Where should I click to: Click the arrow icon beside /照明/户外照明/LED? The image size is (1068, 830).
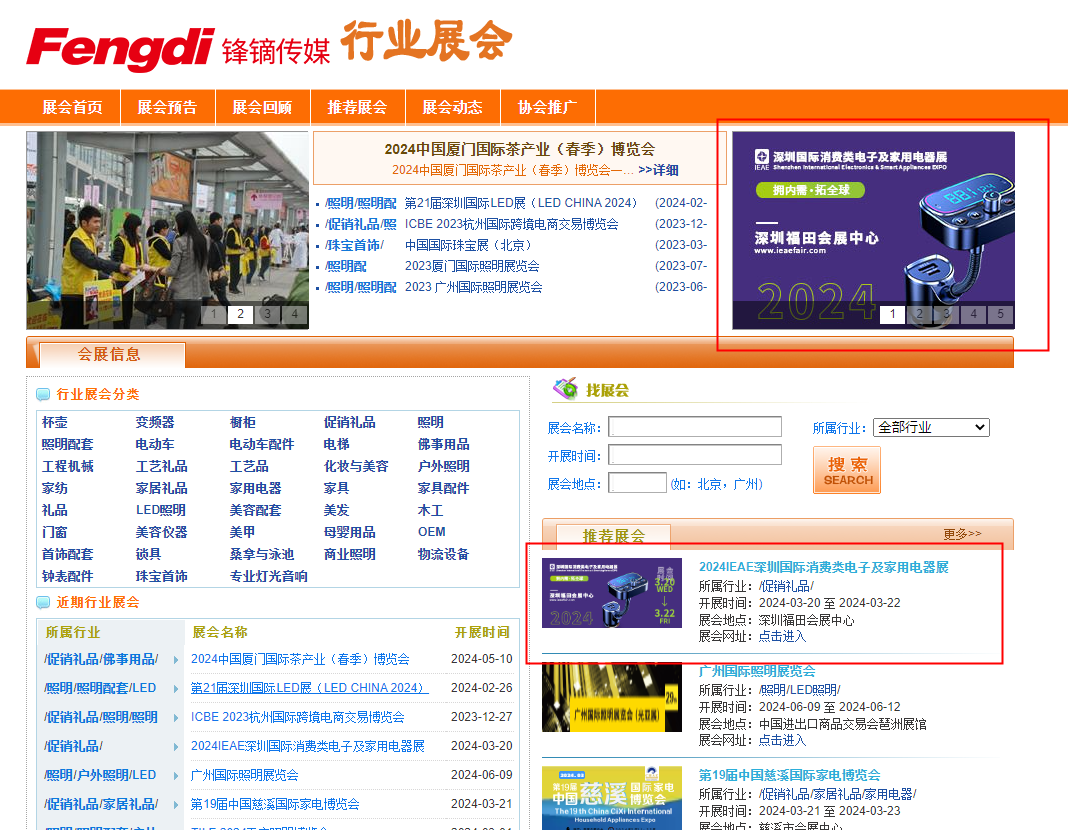pyautogui.click(x=176, y=776)
